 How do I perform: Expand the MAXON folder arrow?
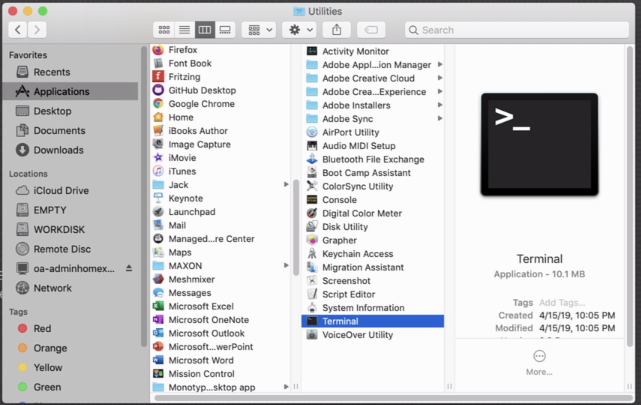click(x=286, y=265)
